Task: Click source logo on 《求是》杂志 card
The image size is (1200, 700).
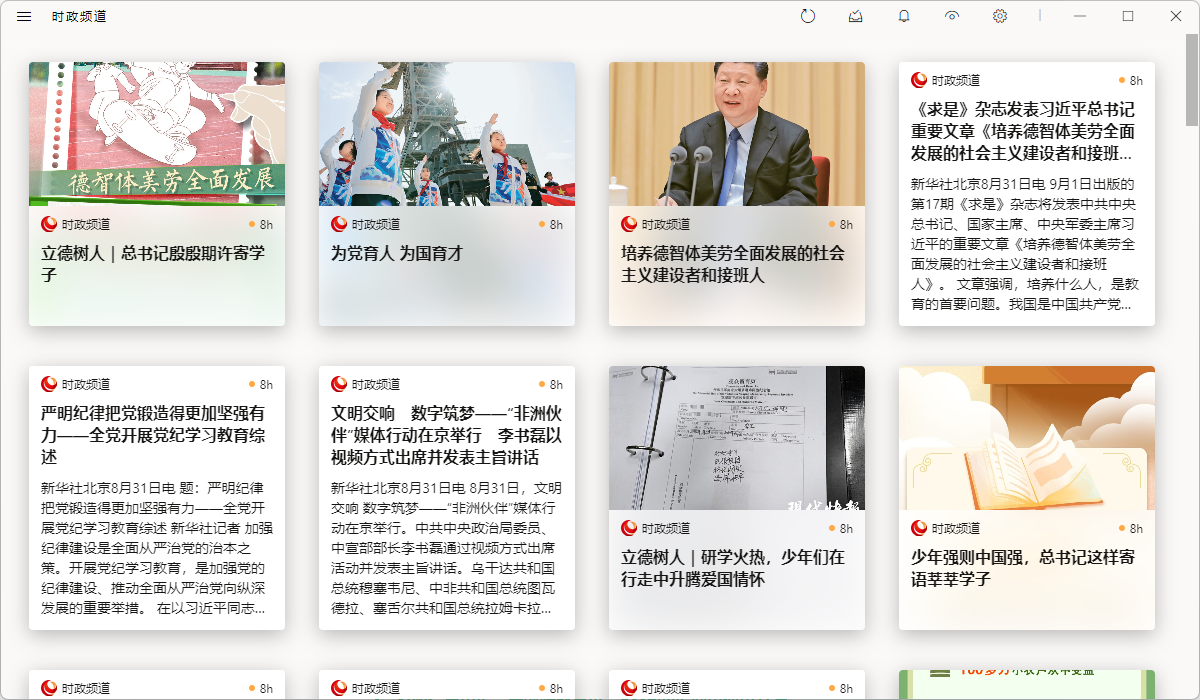Action: pyautogui.click(x=919, y=80)
